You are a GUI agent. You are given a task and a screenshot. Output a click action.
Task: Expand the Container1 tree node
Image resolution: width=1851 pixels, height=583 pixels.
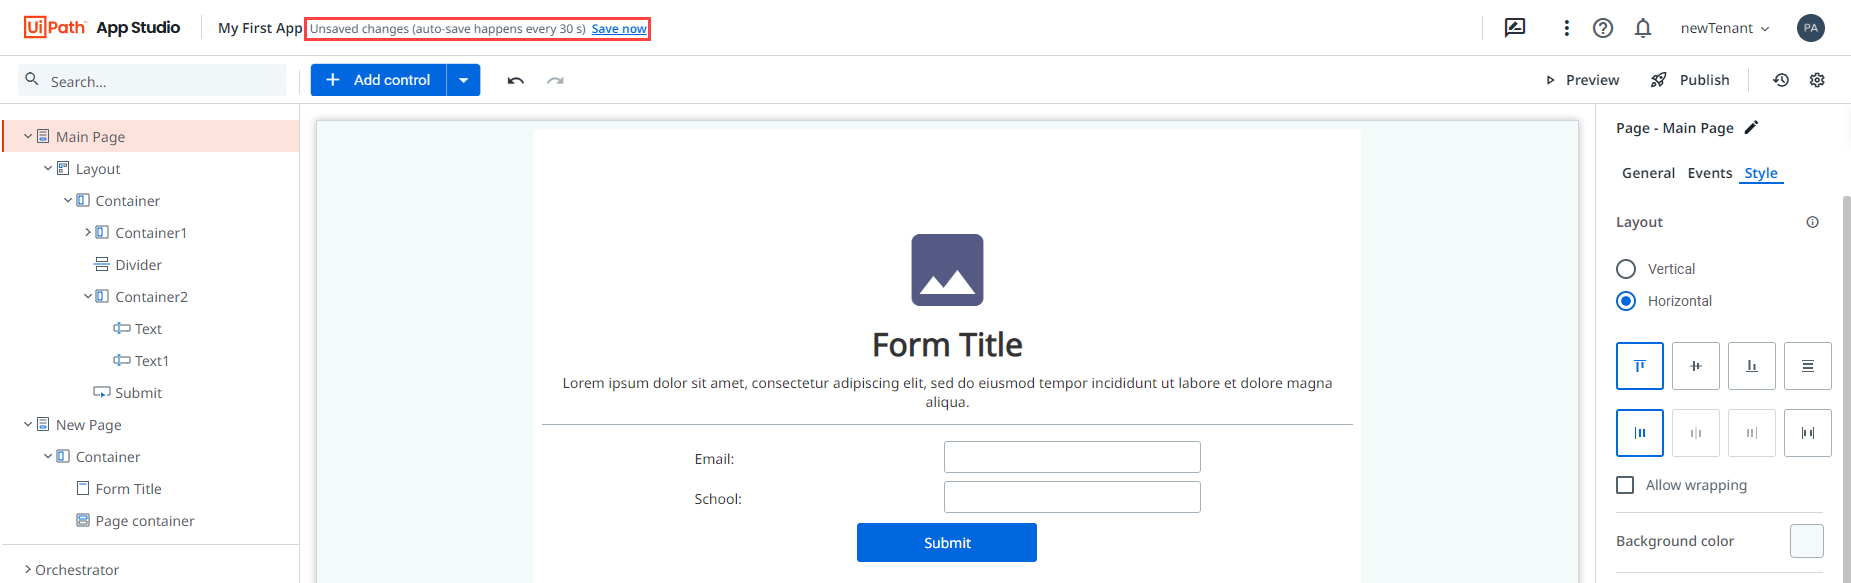(x=88, y=233)
